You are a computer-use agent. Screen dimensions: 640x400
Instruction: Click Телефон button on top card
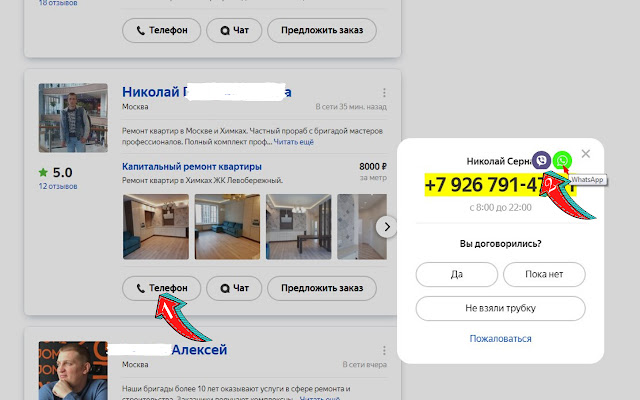pos(162,31)
